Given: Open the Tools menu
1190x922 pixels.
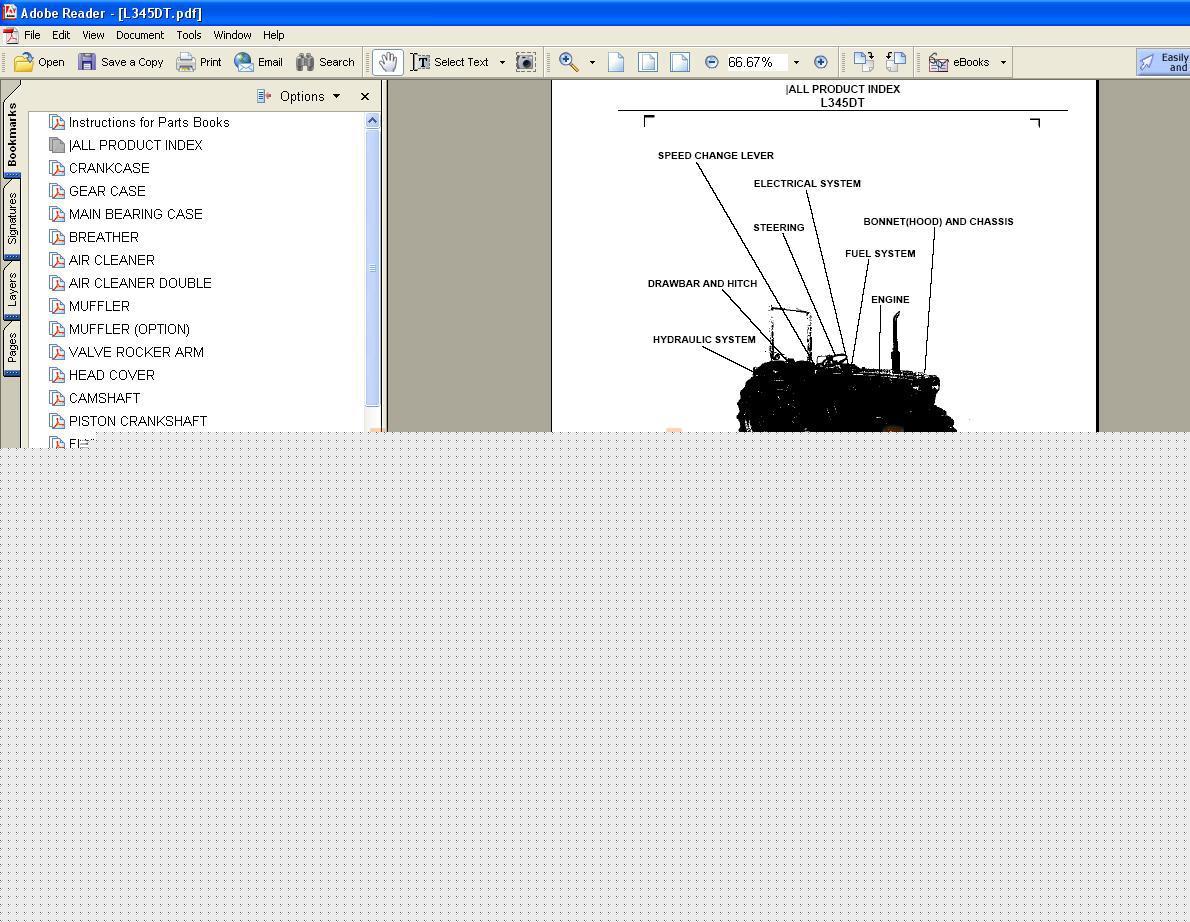Looking at the screenshot, I should (x=189, y=35).
